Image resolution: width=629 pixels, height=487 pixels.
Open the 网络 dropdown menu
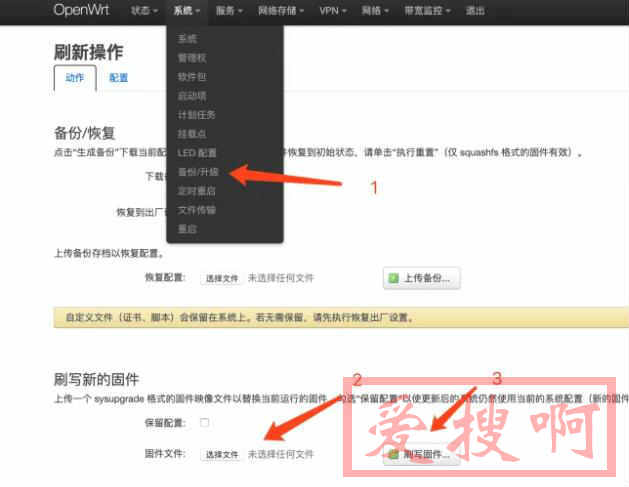pyautogui.click(x=374, y=11)
